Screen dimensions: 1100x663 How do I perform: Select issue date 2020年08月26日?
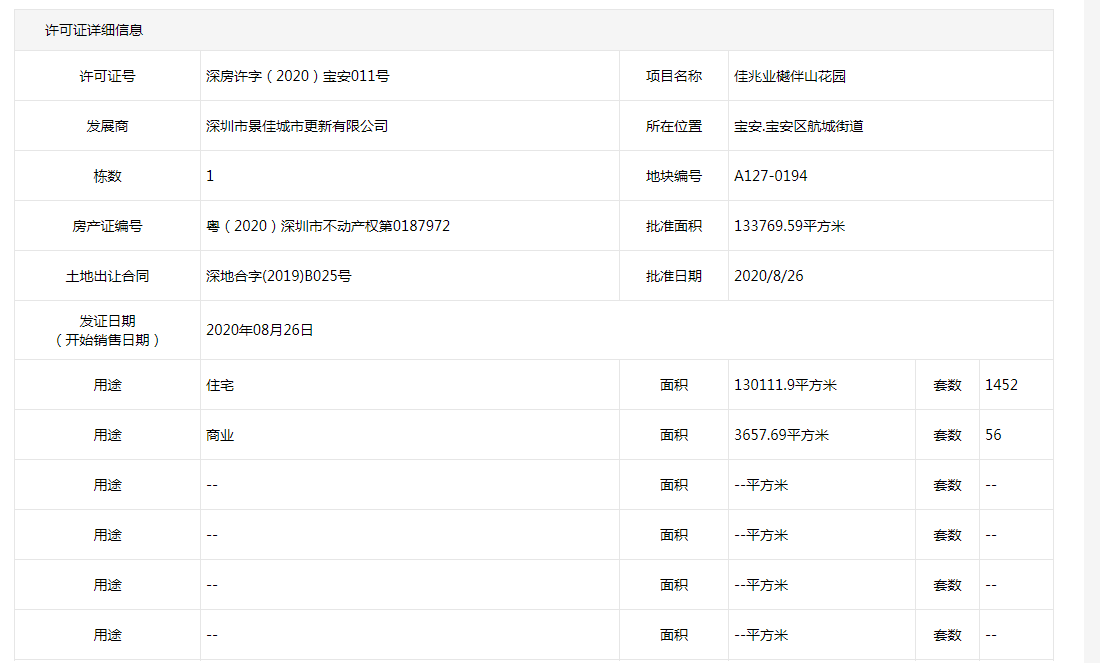(260, 330)
